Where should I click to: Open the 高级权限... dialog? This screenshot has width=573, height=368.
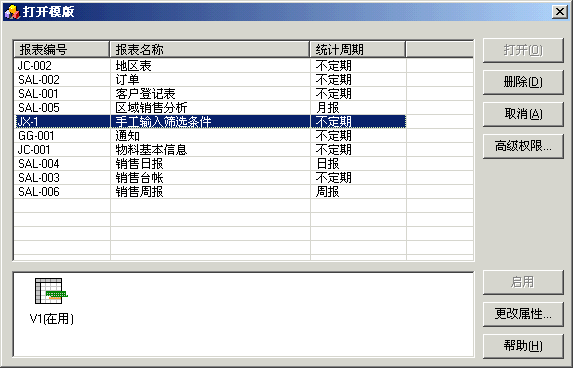coord(523,146)
